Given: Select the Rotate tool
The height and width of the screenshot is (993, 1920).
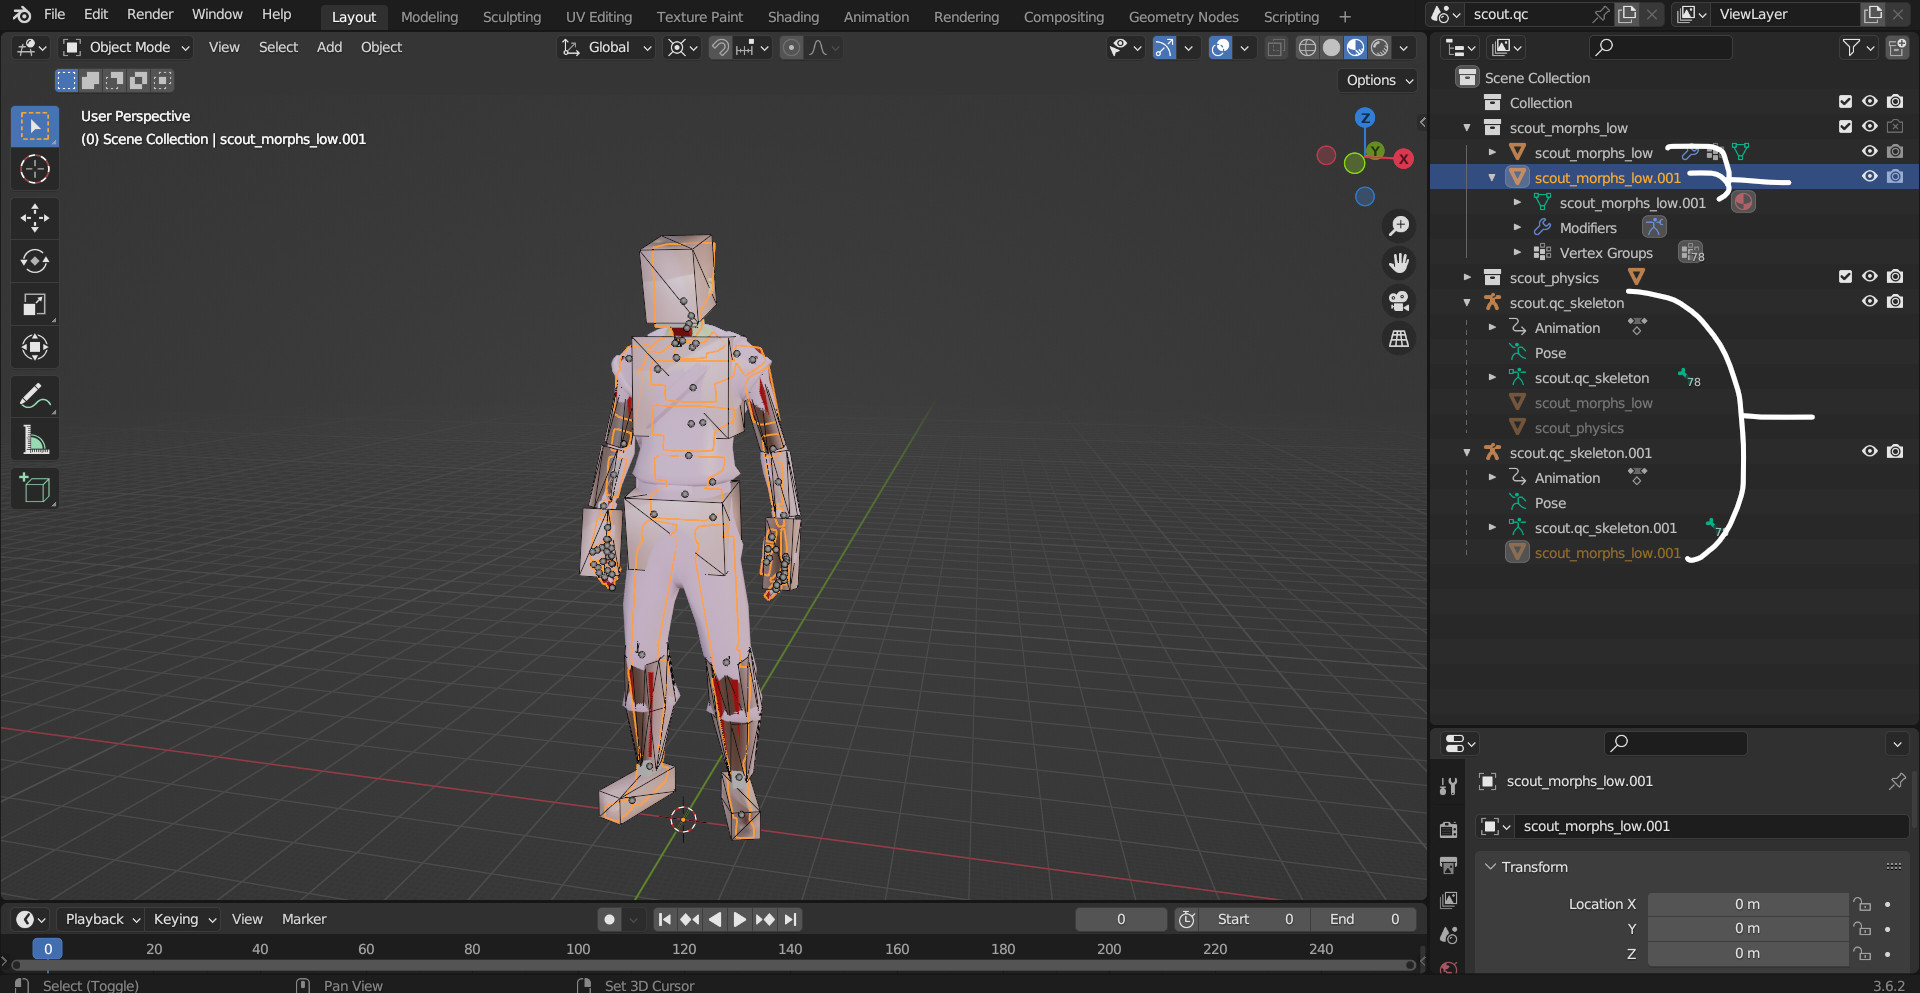Looking at the screenshot, I should [x=35, y=261].
